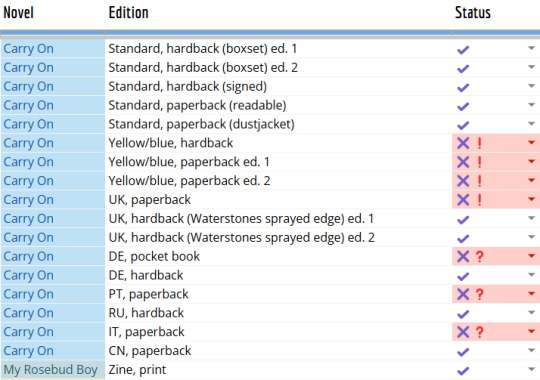
Task: Click red question mark on IT, paperback row
Action: tap(480, 332)
